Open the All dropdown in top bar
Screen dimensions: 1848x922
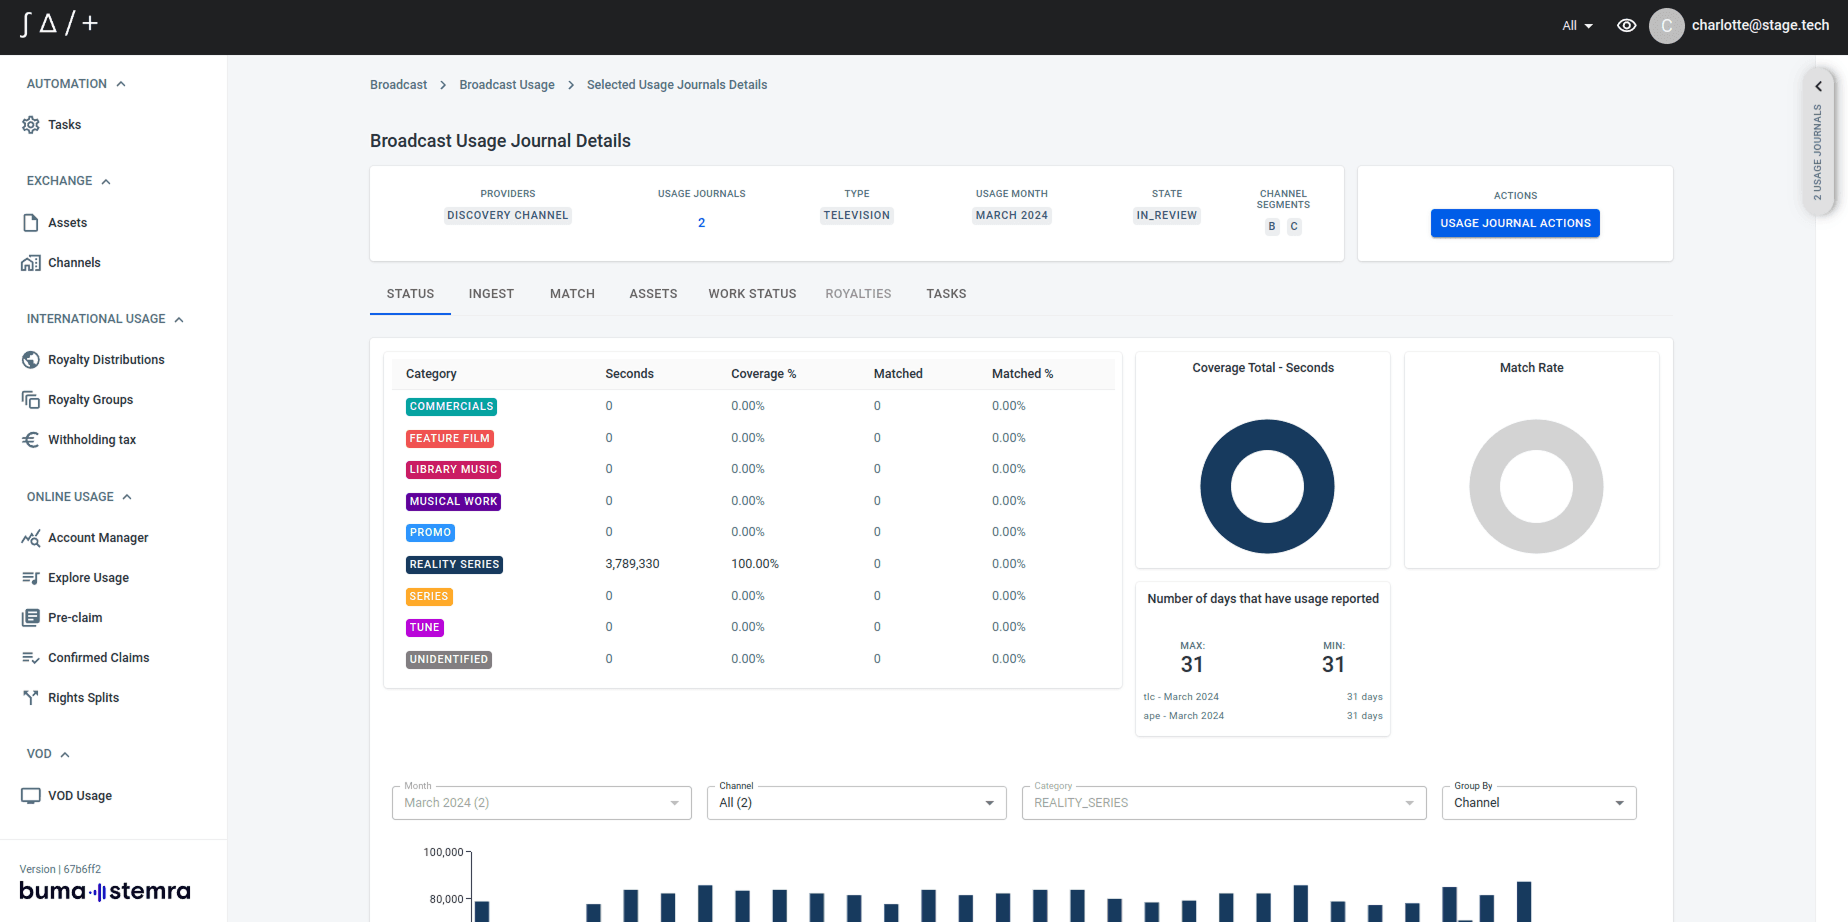pyautogui.click(x=1578, y=26)
